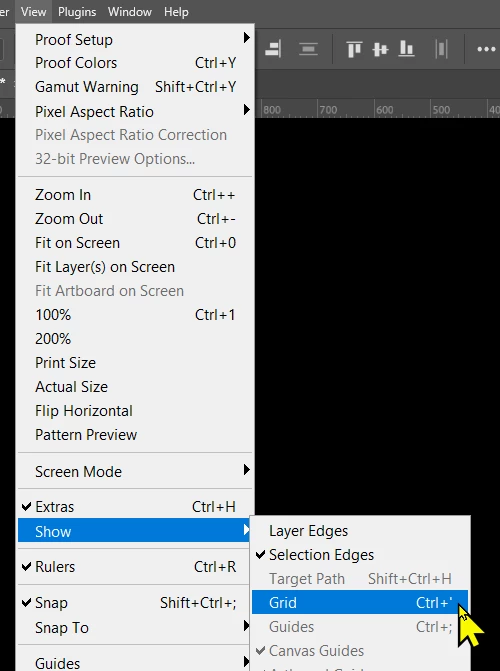
Task: Expand the Pixel Aspect Ratio submenu
Action: [x=135, y=112]
